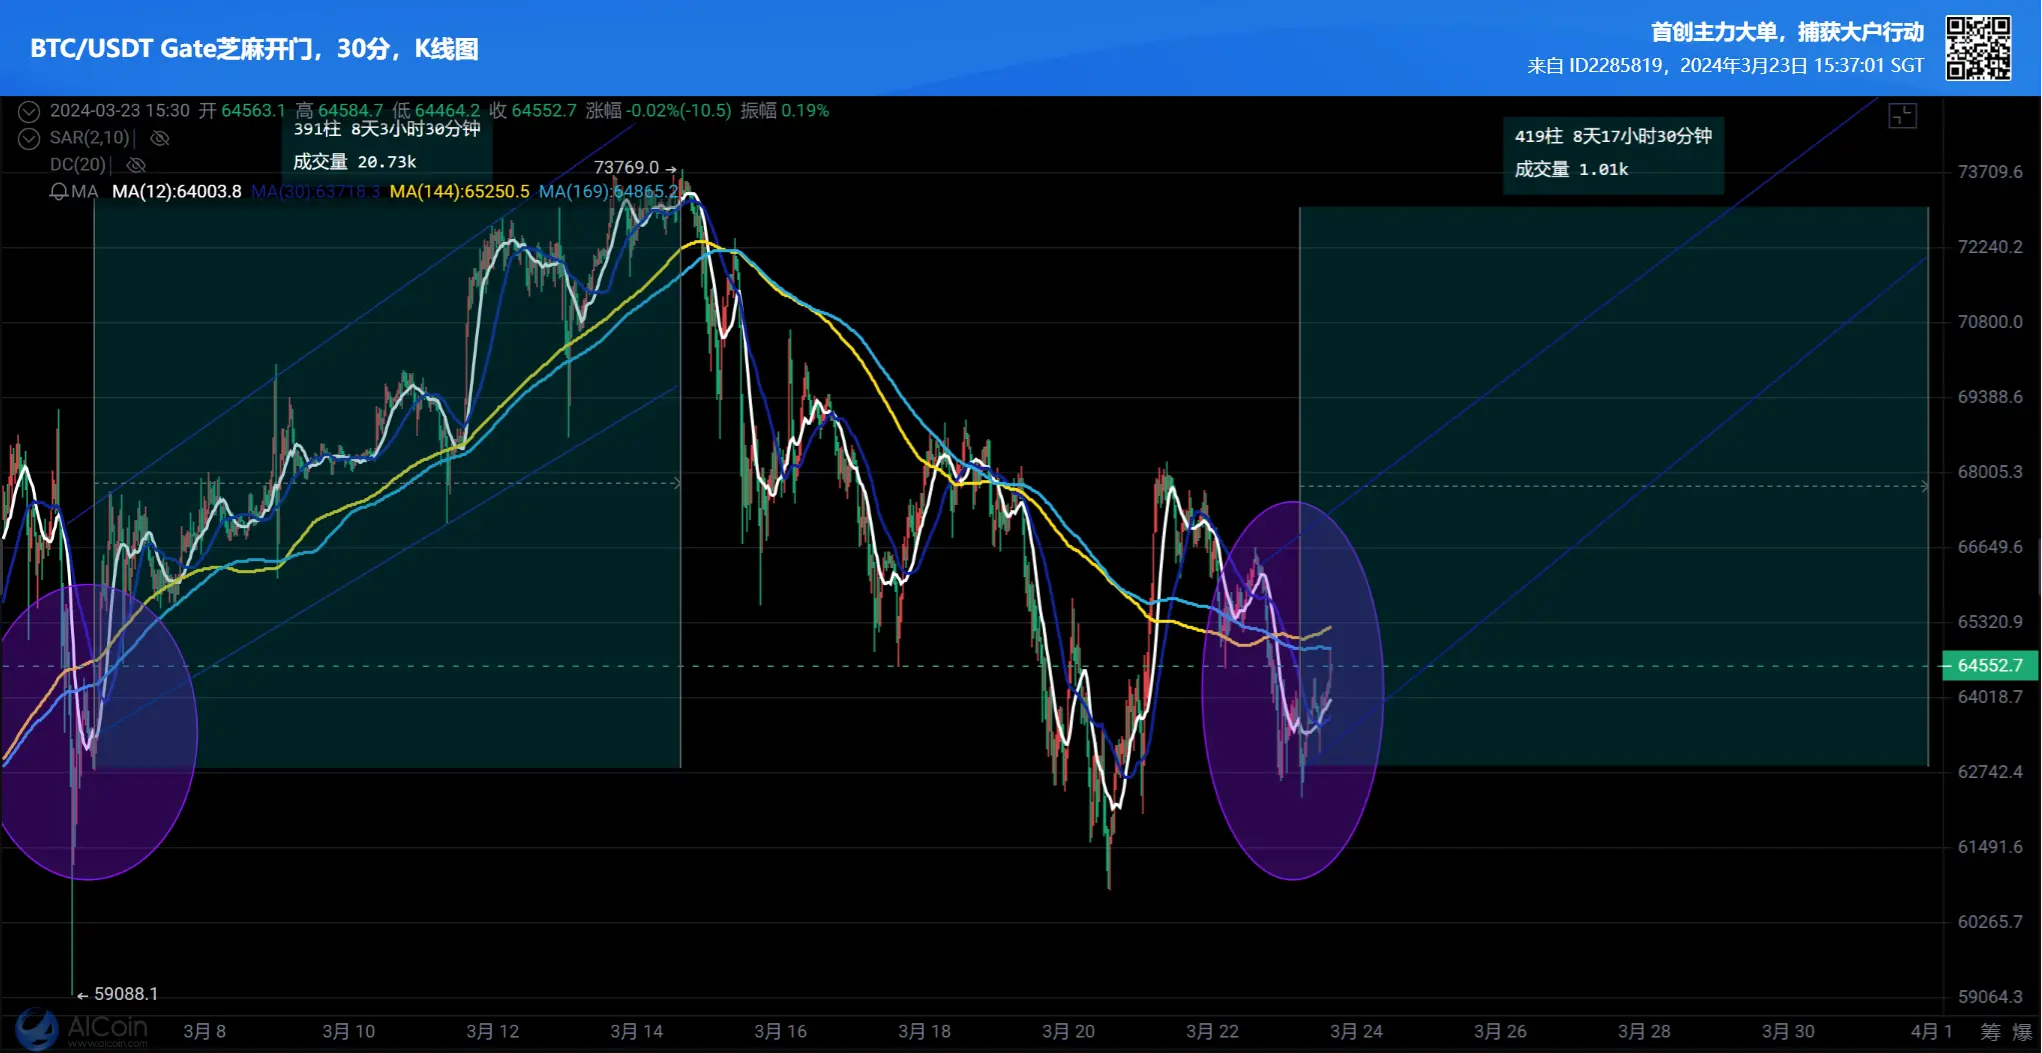The image size is (2042, 1053).
Task: Click the 3月 24 date label
Action: [x=1357, y=1032]
